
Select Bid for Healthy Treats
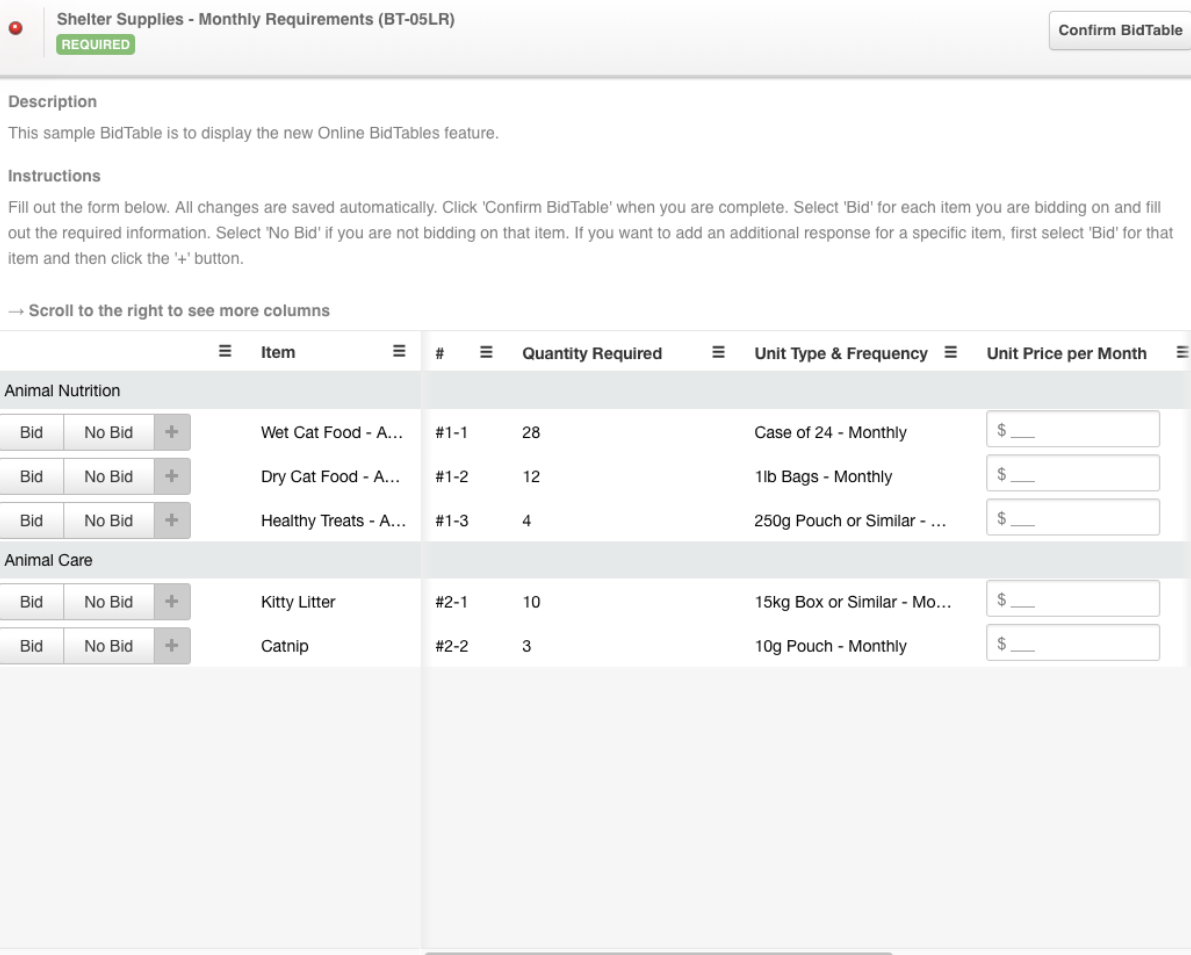point(31,520)
